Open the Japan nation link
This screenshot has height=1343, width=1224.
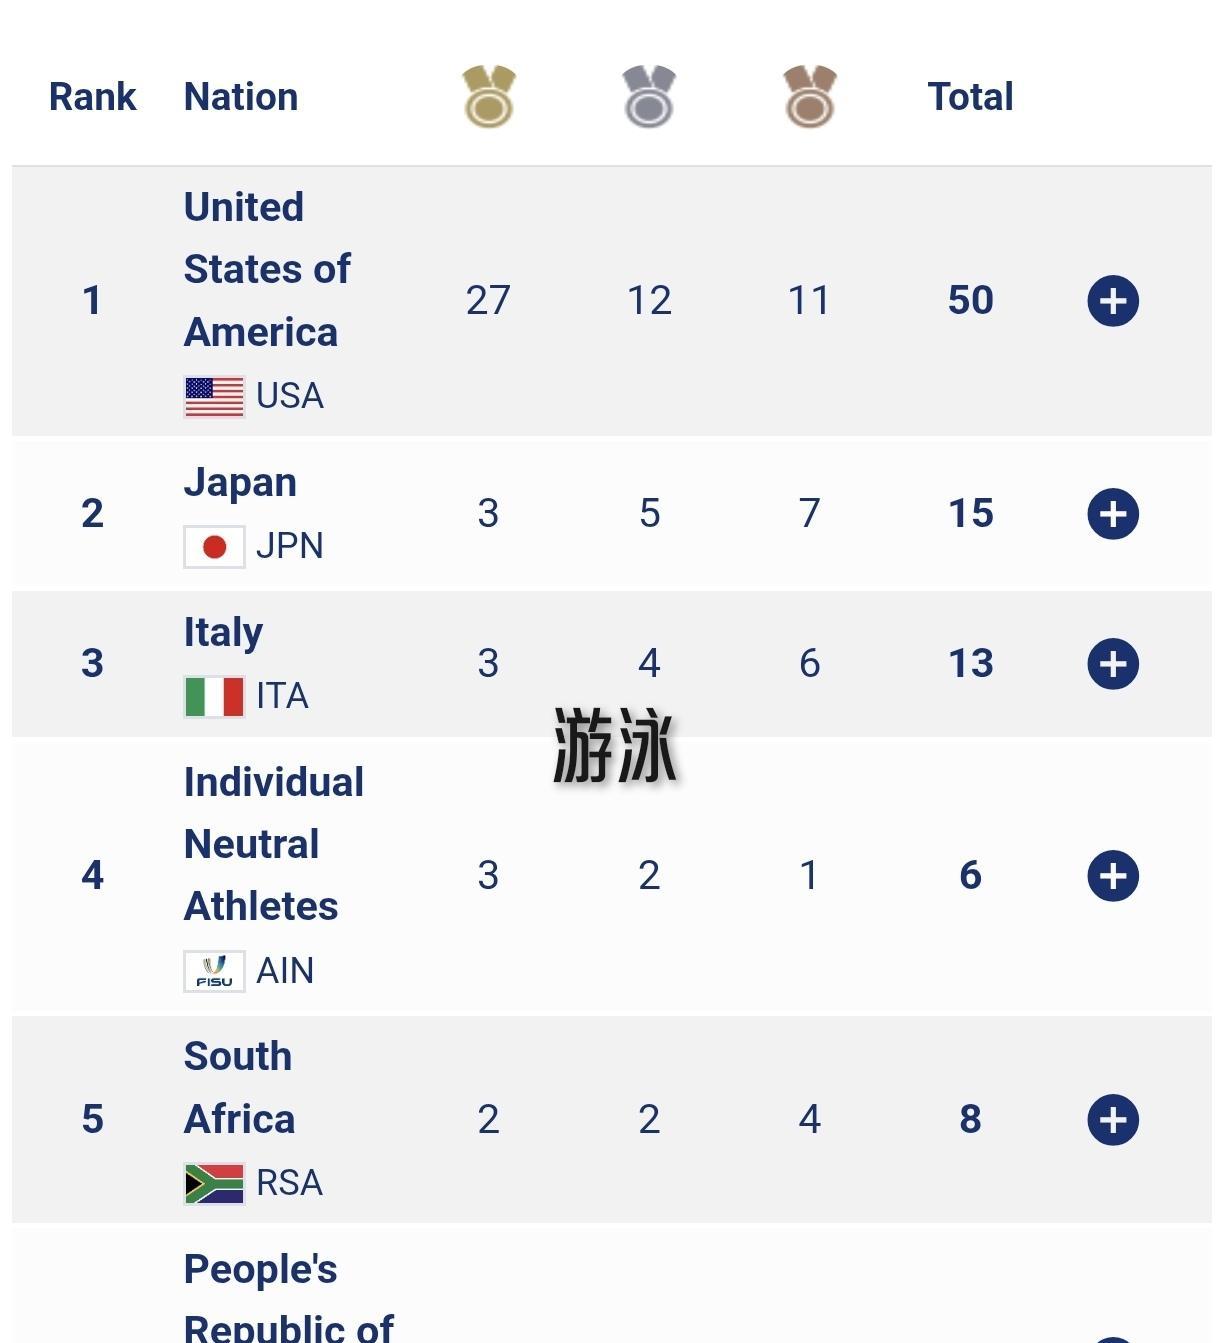(240, 483)
